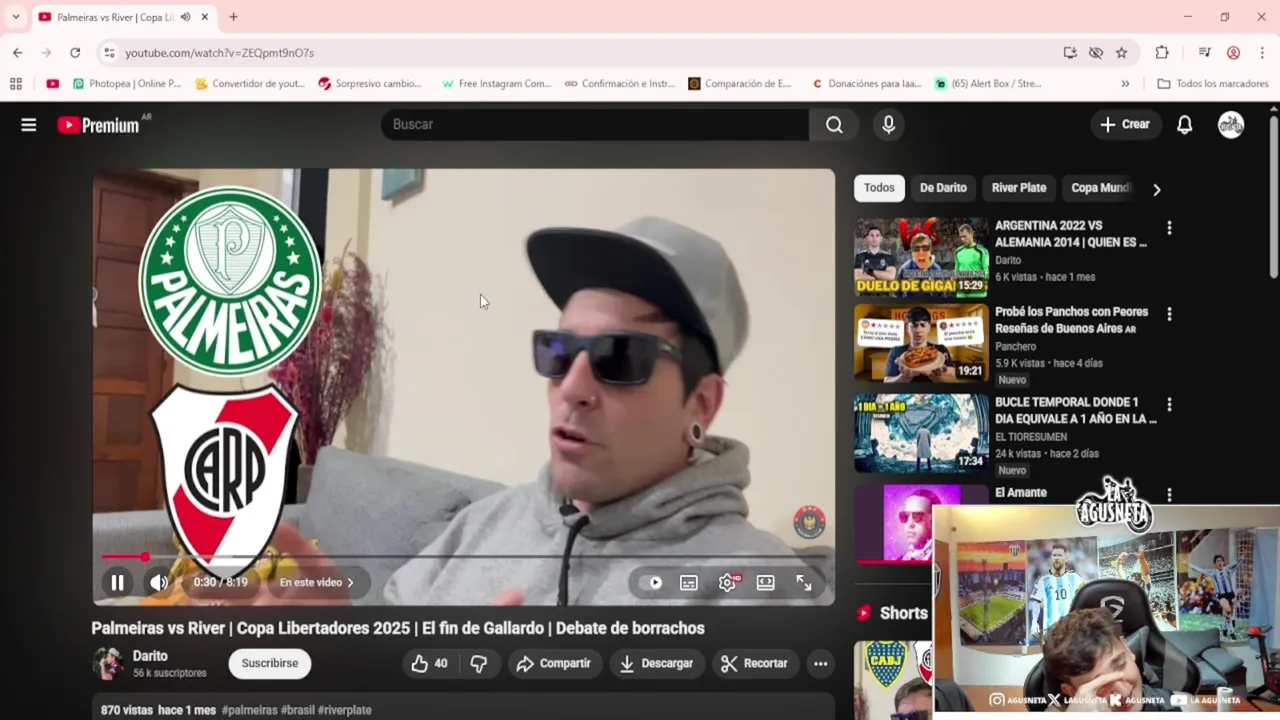Expand 'En este video' chapters

coord(317,583)
